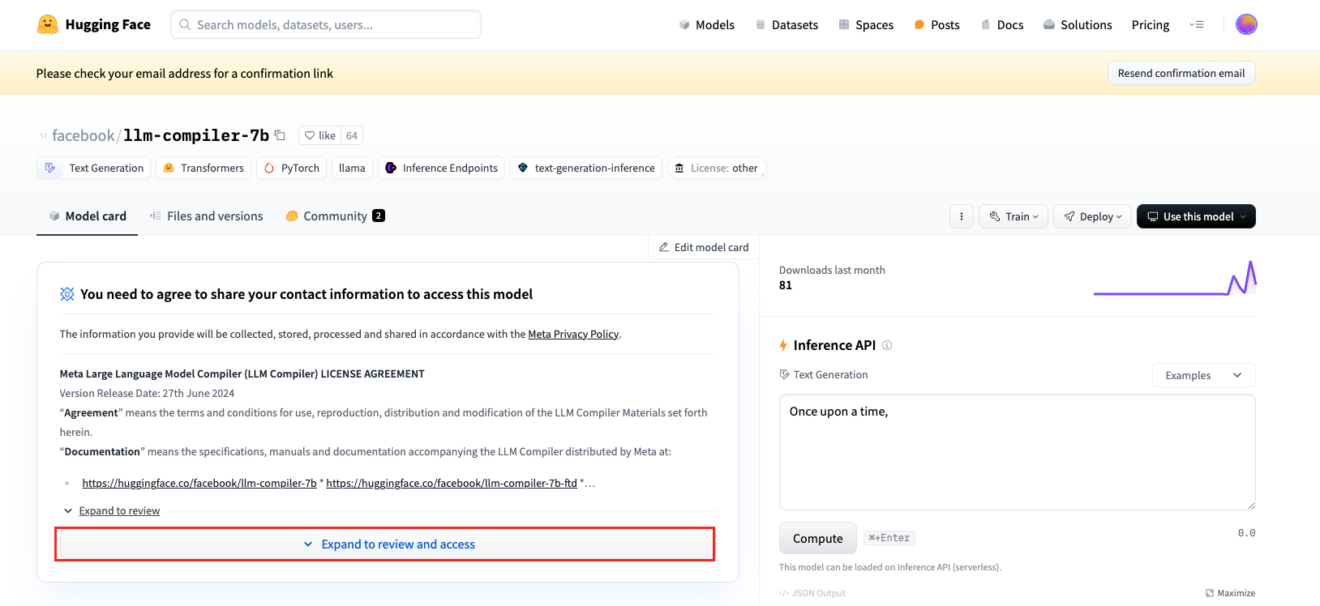Click inside the Once upon a time textbox

tap(1017, 452)
